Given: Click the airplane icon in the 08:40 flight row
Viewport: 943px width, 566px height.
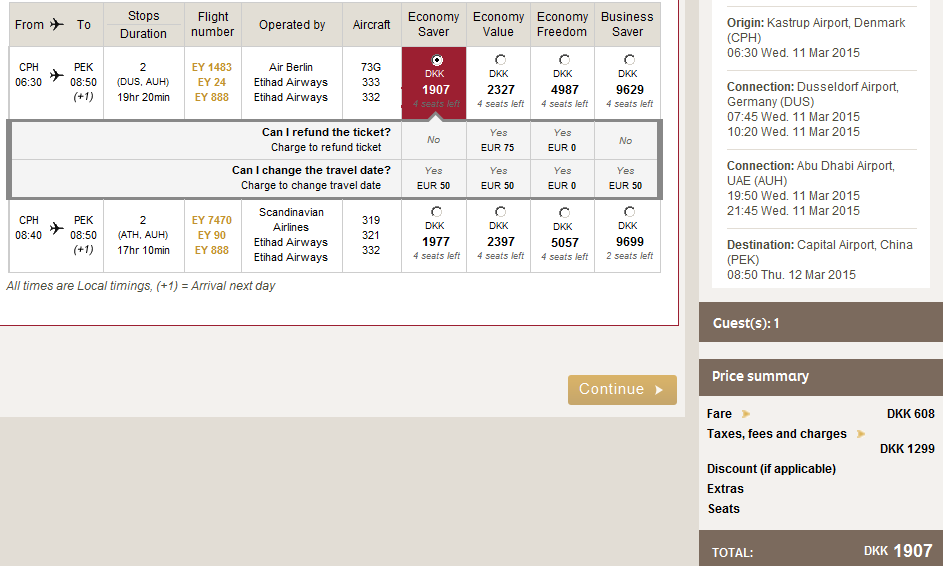Looking at the screenshot, I should 56,228.
